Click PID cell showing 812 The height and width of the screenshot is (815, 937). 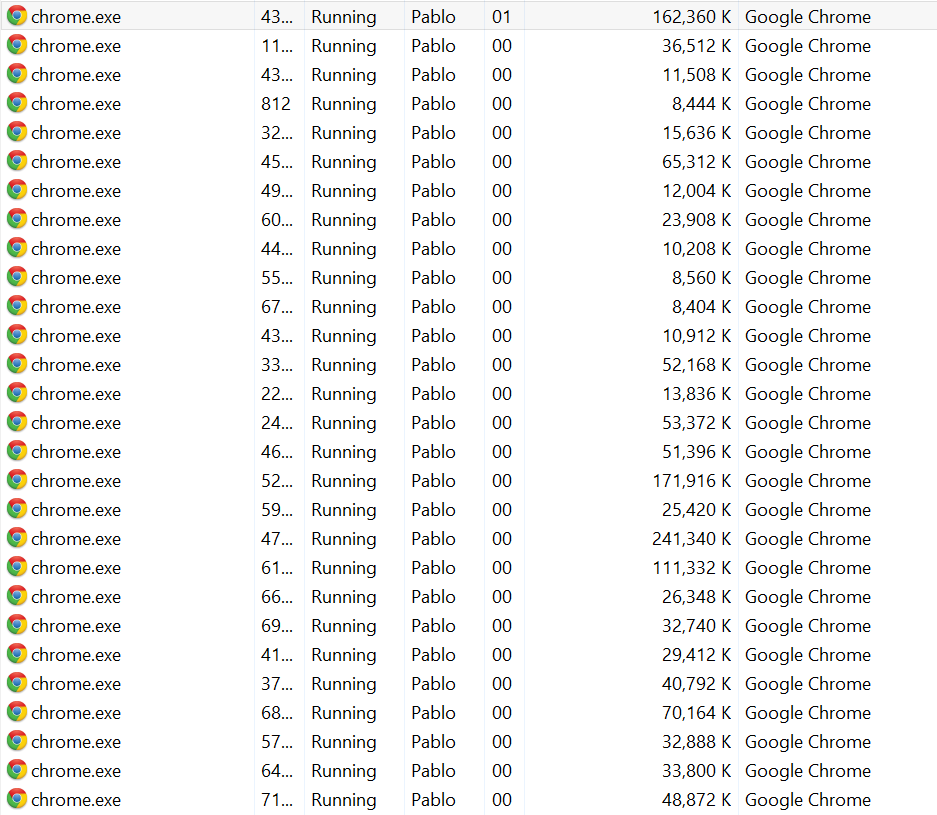click(275, 103)
